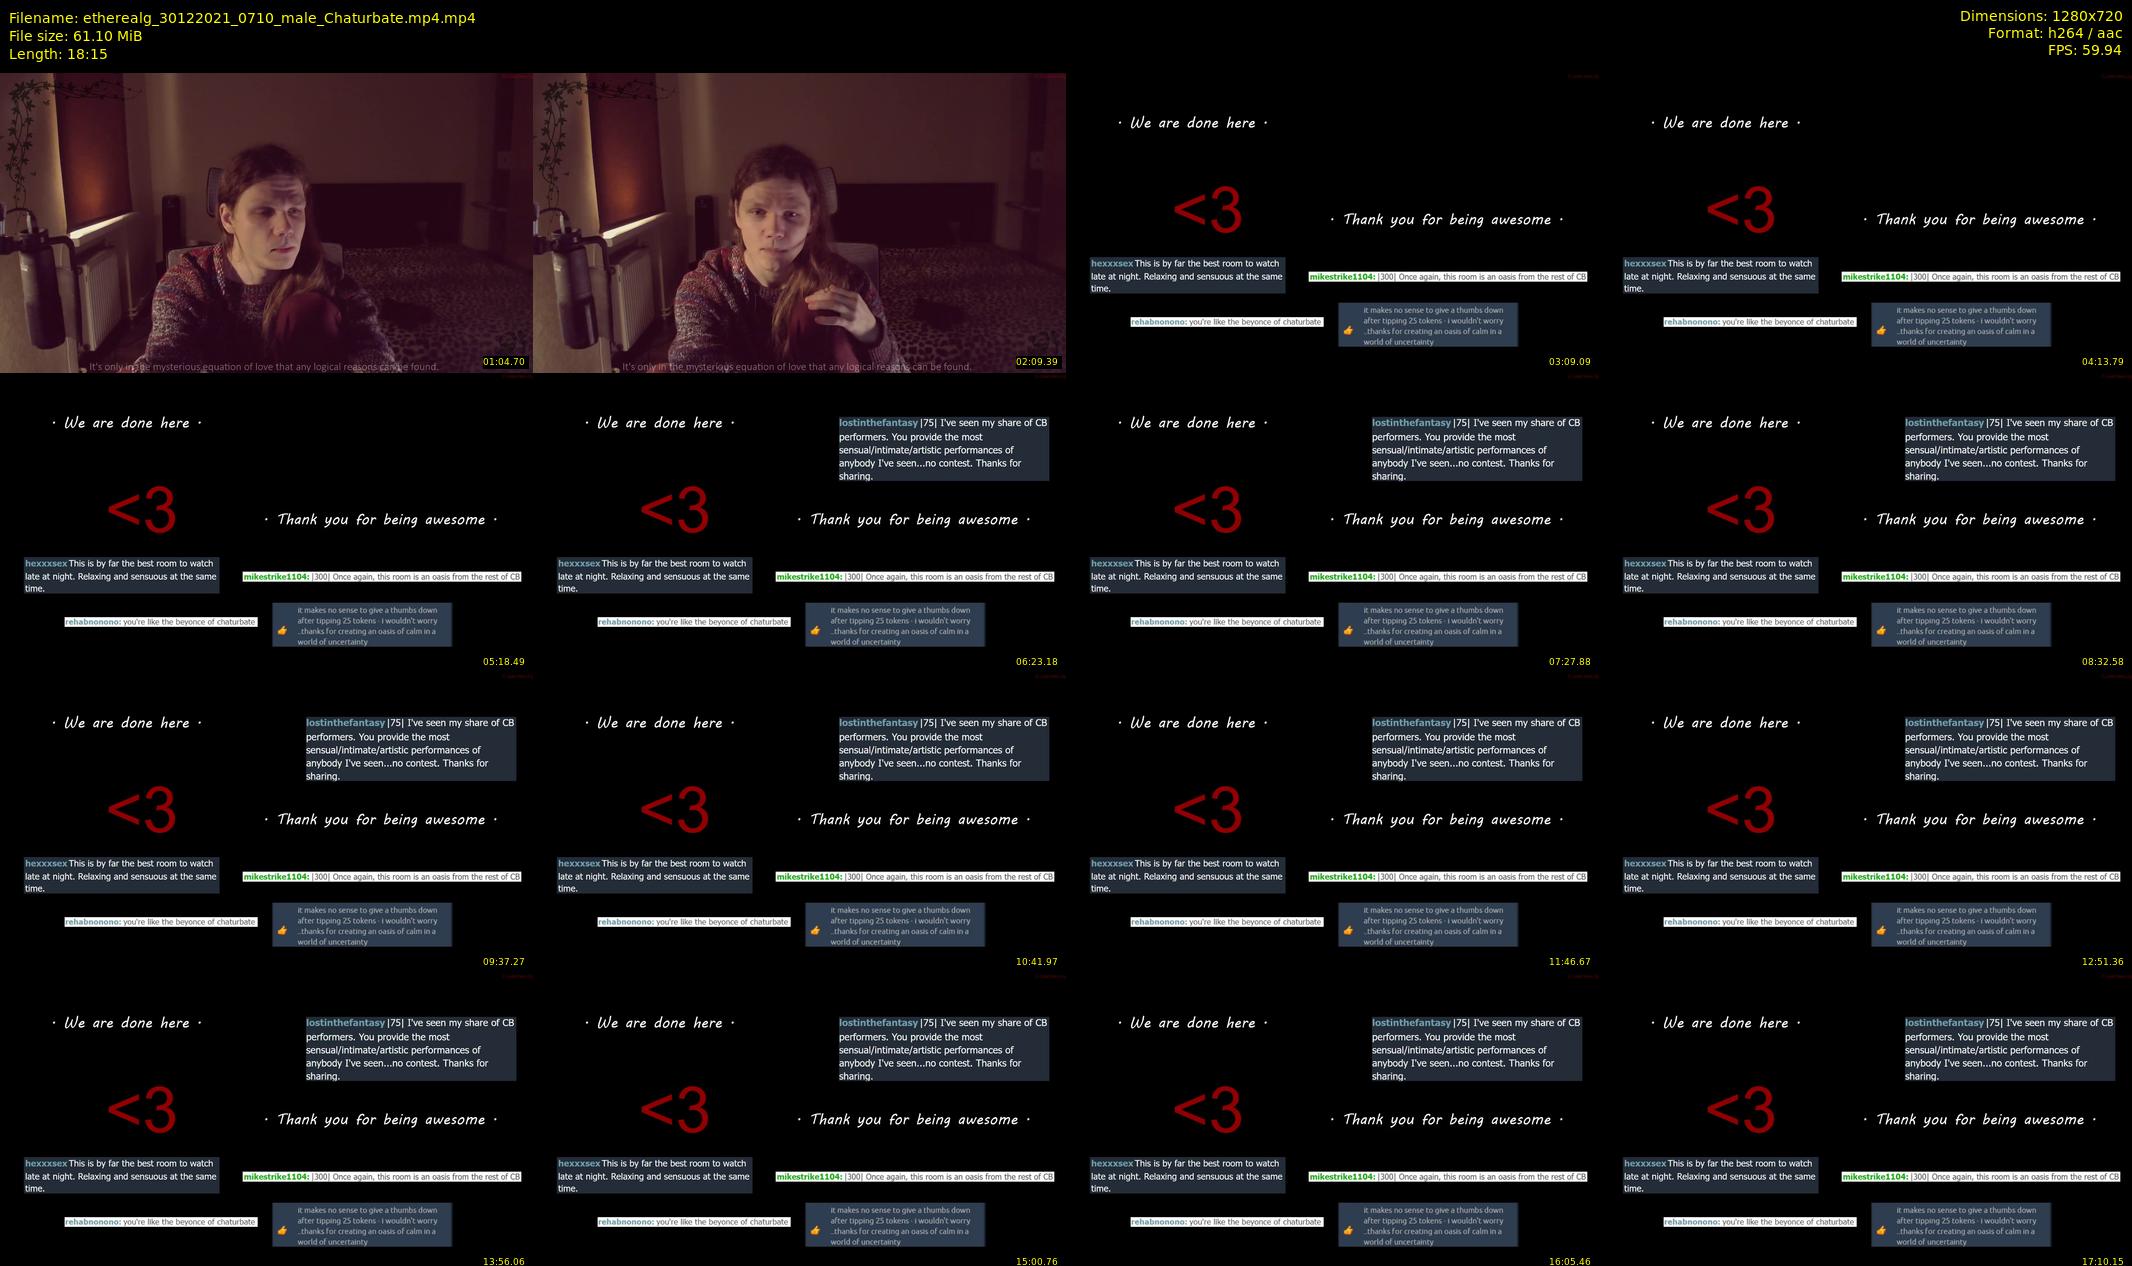
Task: Click the mikestrike1104 username in the 08:32.58 frame
Action: click(1875, 577)
